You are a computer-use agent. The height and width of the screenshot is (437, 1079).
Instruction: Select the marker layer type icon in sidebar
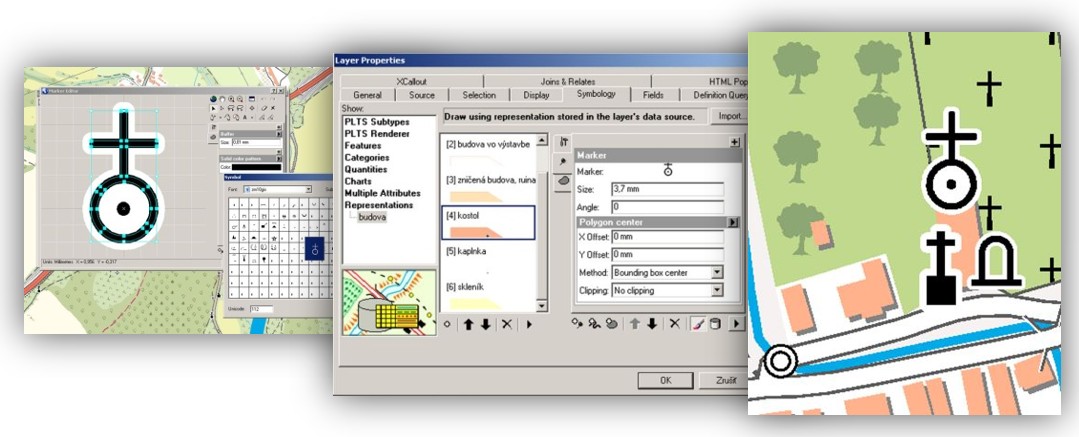pyautogui.click(x=564, y=161)
